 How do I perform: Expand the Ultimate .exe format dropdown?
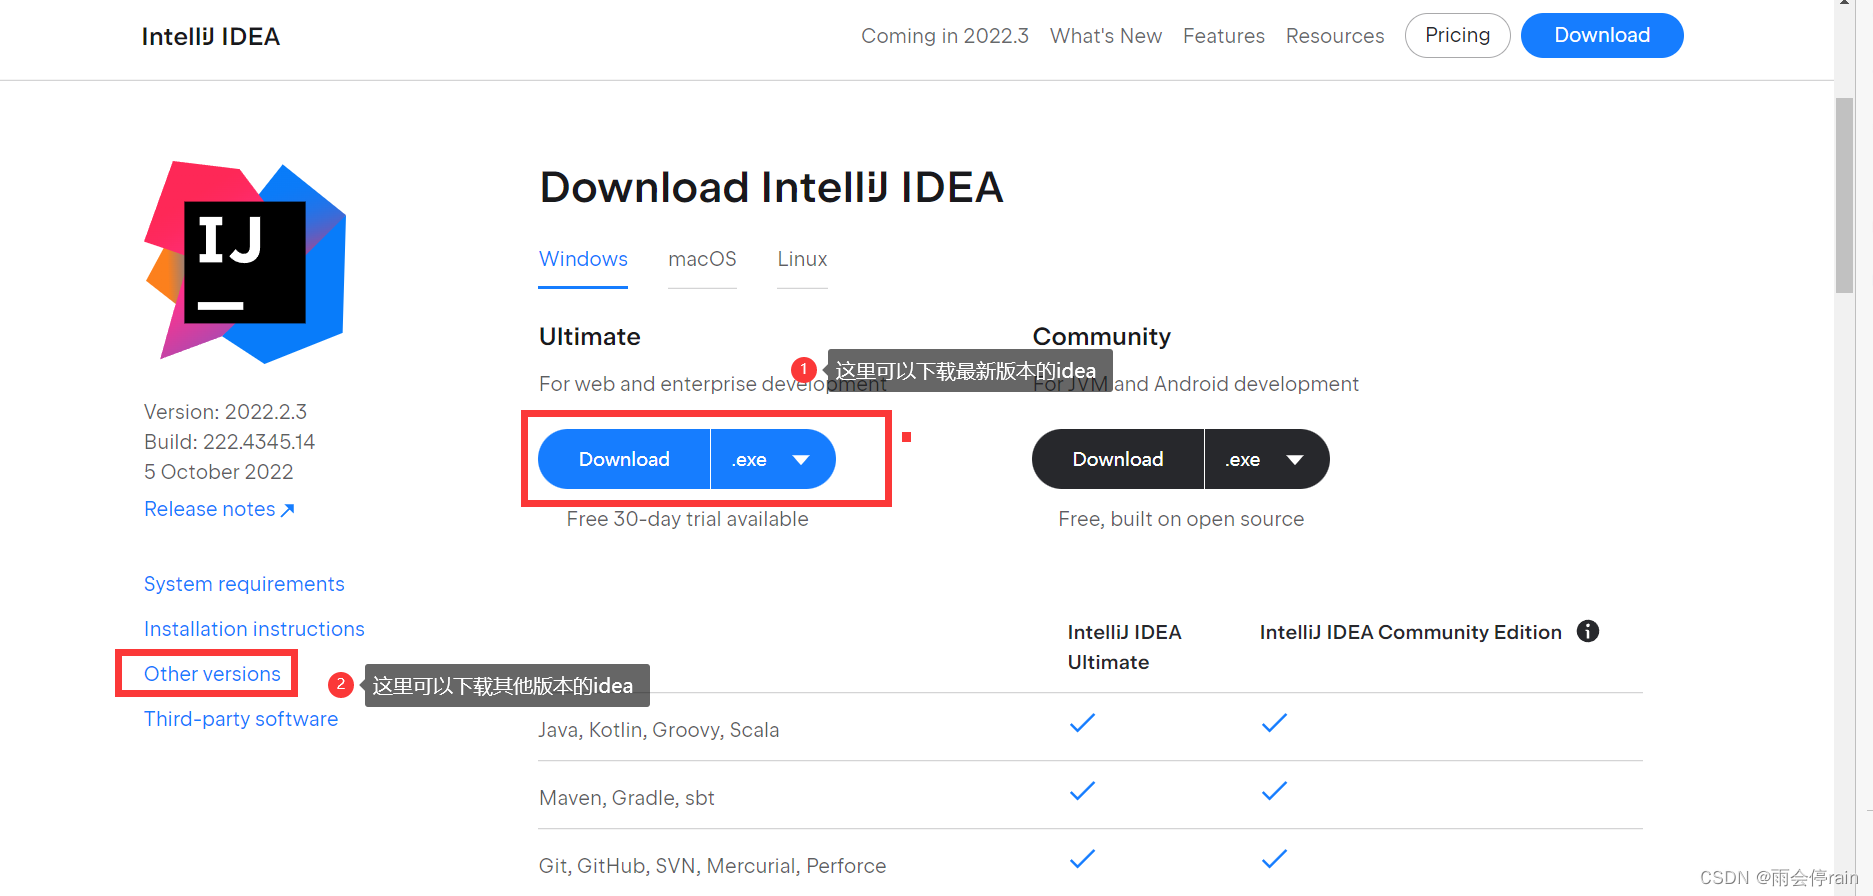tap(773, 459)
